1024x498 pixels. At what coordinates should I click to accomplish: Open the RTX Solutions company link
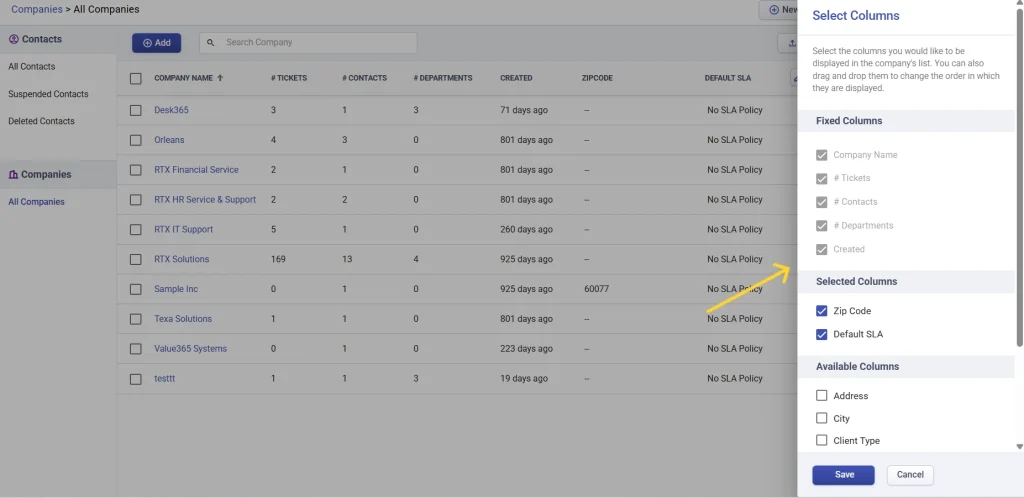tap(181, 259)
